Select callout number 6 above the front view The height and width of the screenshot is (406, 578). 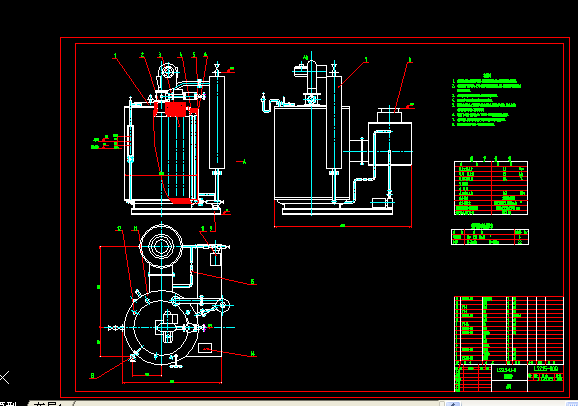[x=205, y=55]
